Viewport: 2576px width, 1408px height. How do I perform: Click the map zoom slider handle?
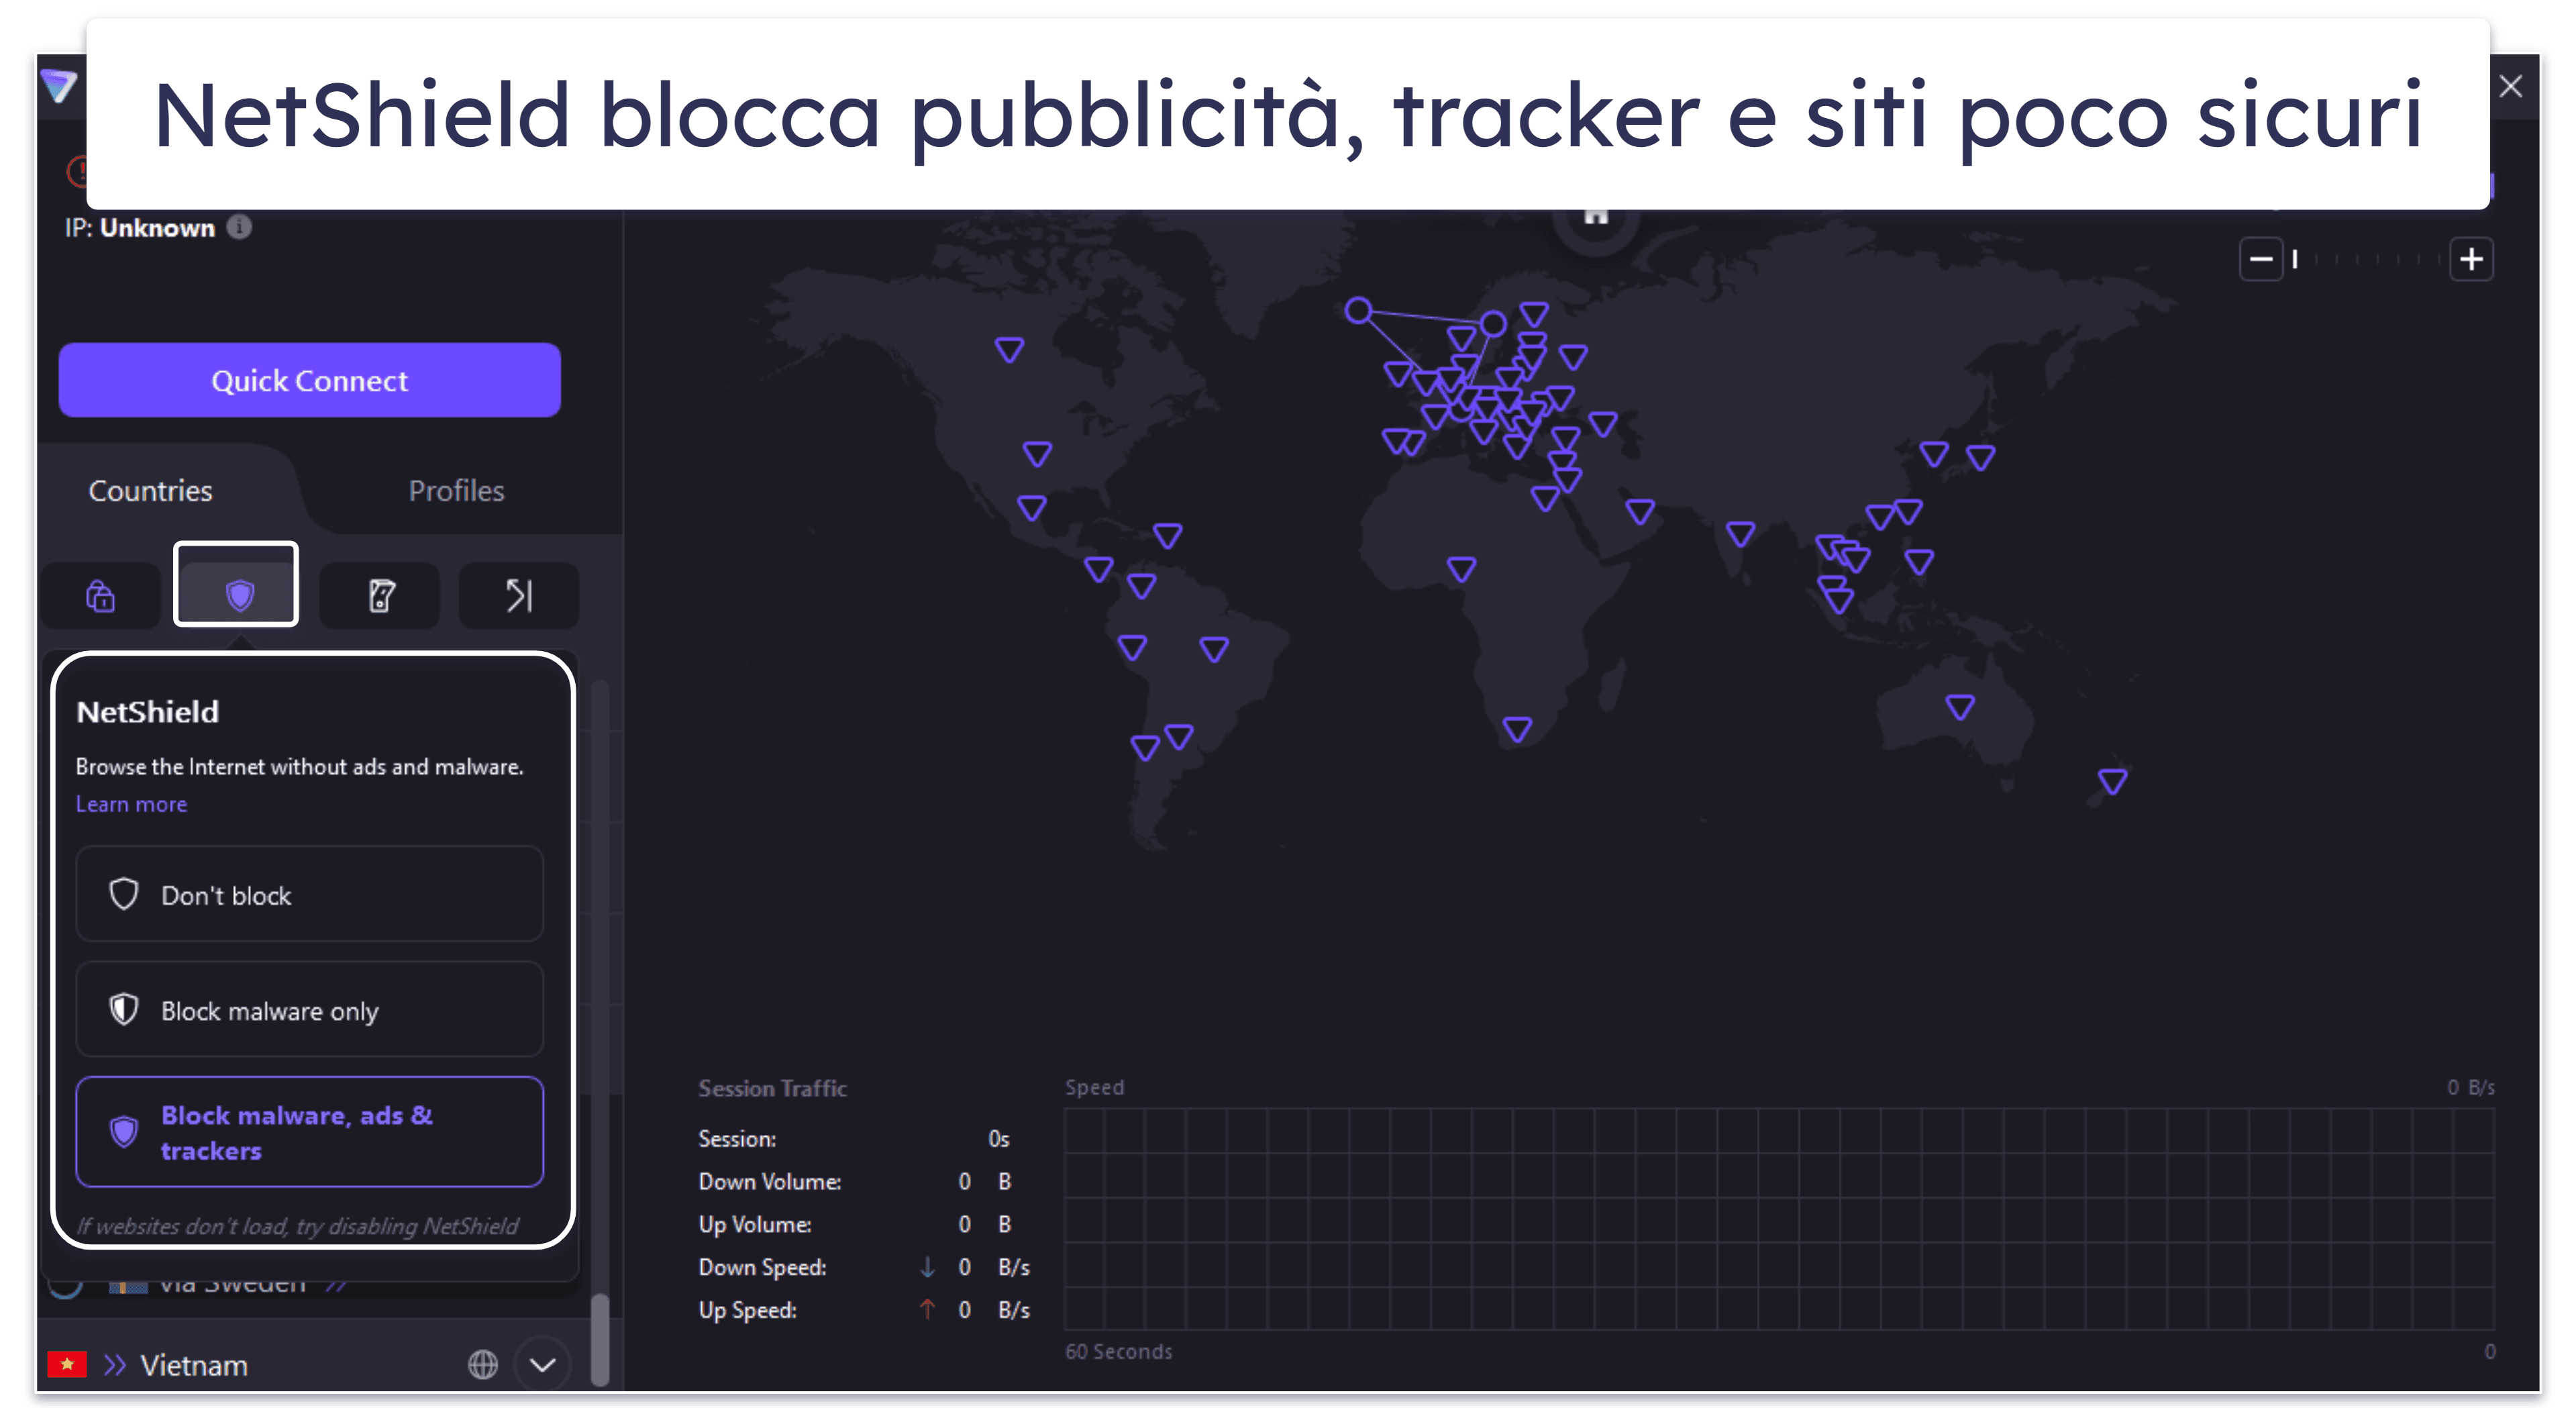click(2295, 259)
